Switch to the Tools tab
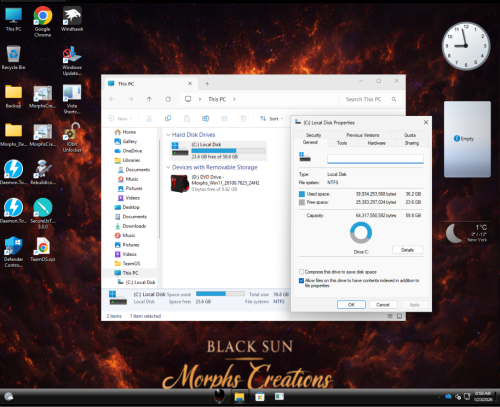500x407 pixels. tap(342, 143)
